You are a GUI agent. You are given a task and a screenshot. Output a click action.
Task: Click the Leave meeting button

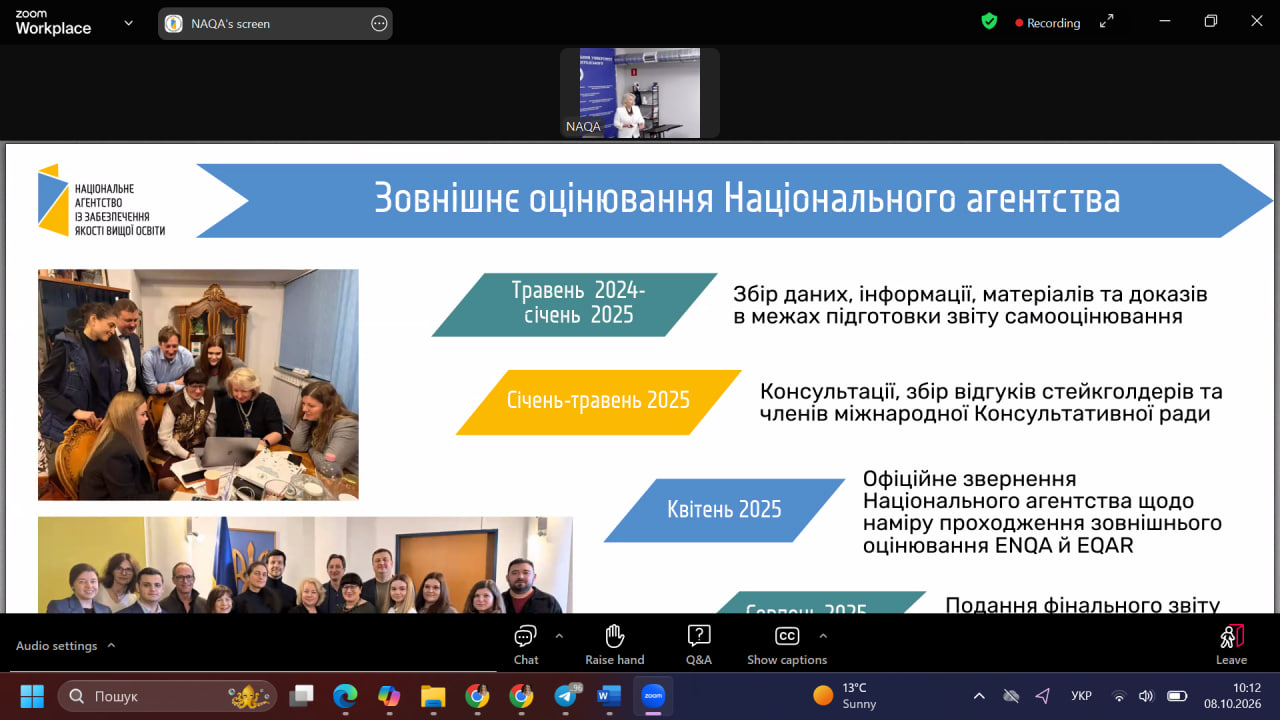click(1231, 645)
